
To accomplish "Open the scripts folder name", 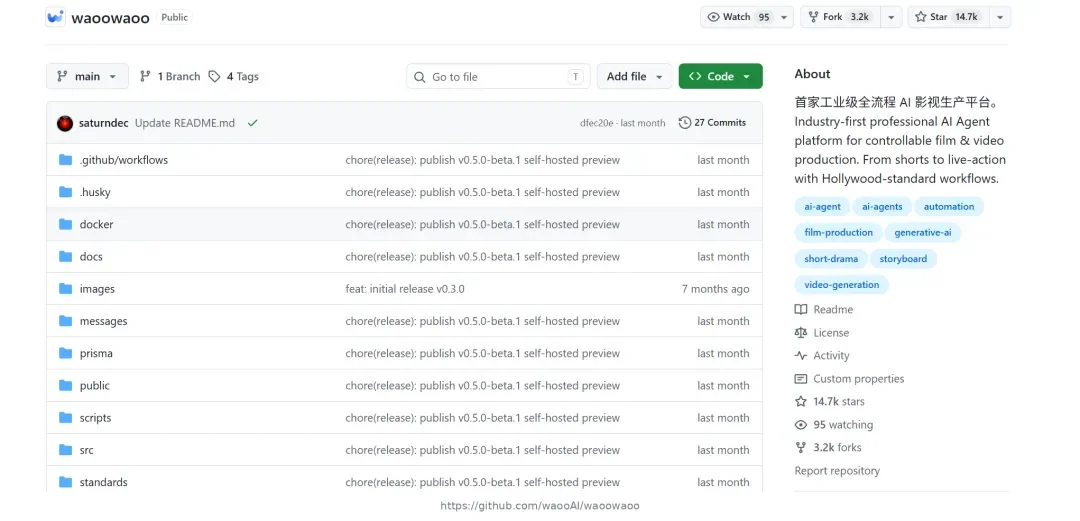I will click(x=96, y=418).
